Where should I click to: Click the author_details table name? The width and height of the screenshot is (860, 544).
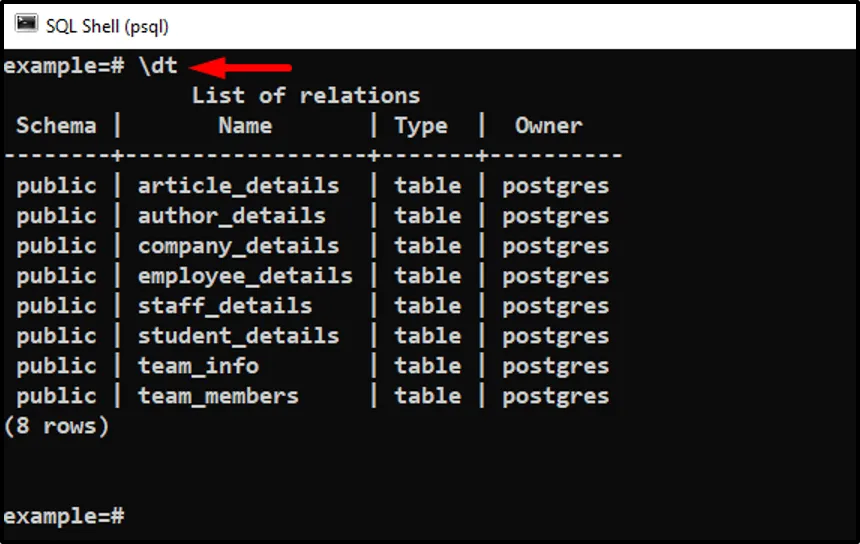click(231, 216)
